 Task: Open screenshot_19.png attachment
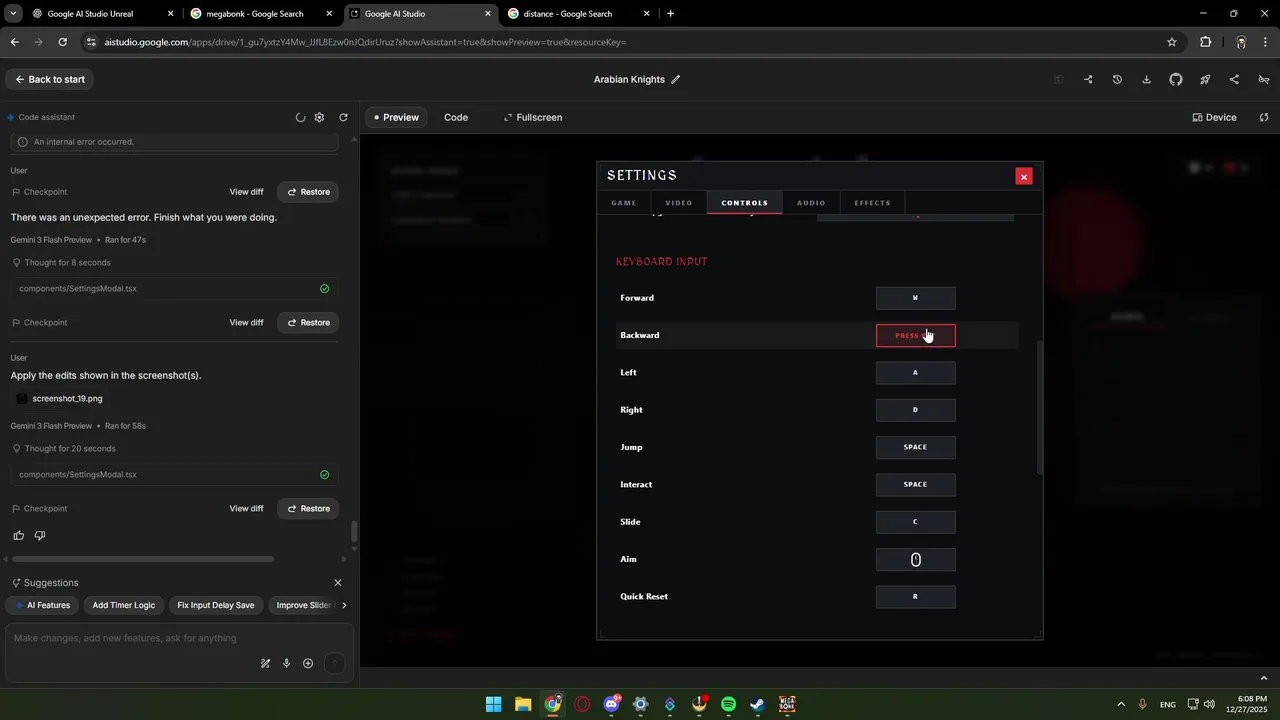click(60, 398)
